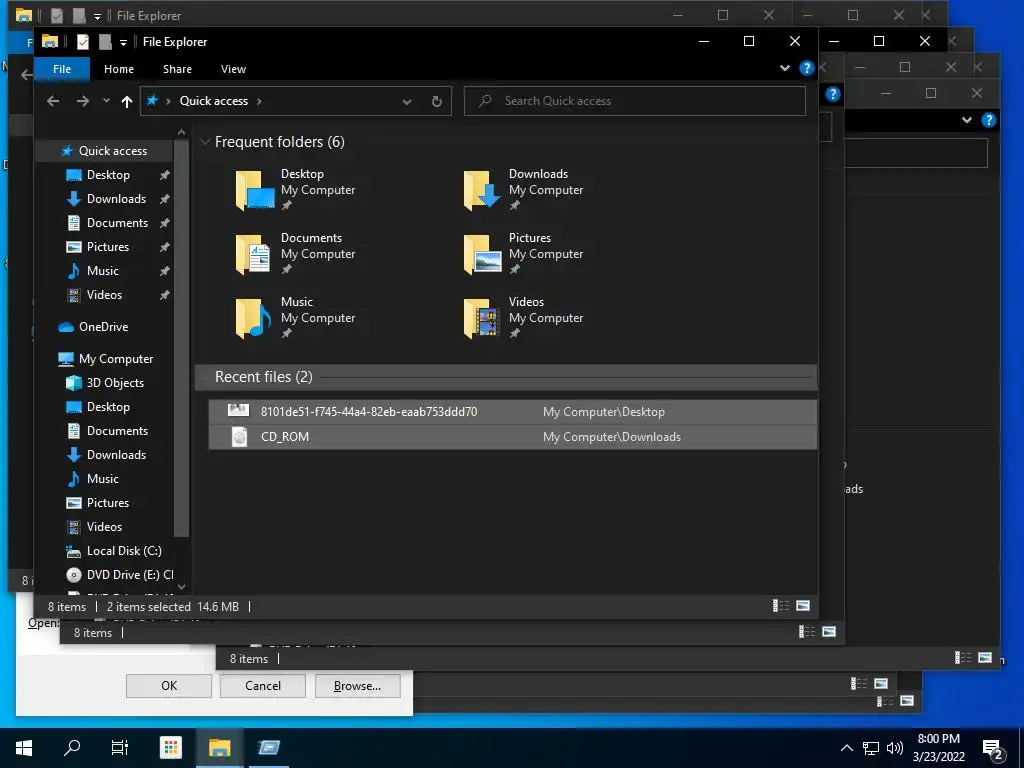The image size is (1024, 768).
Task: Click Browse... in the Run dialog
Action: 357,686
